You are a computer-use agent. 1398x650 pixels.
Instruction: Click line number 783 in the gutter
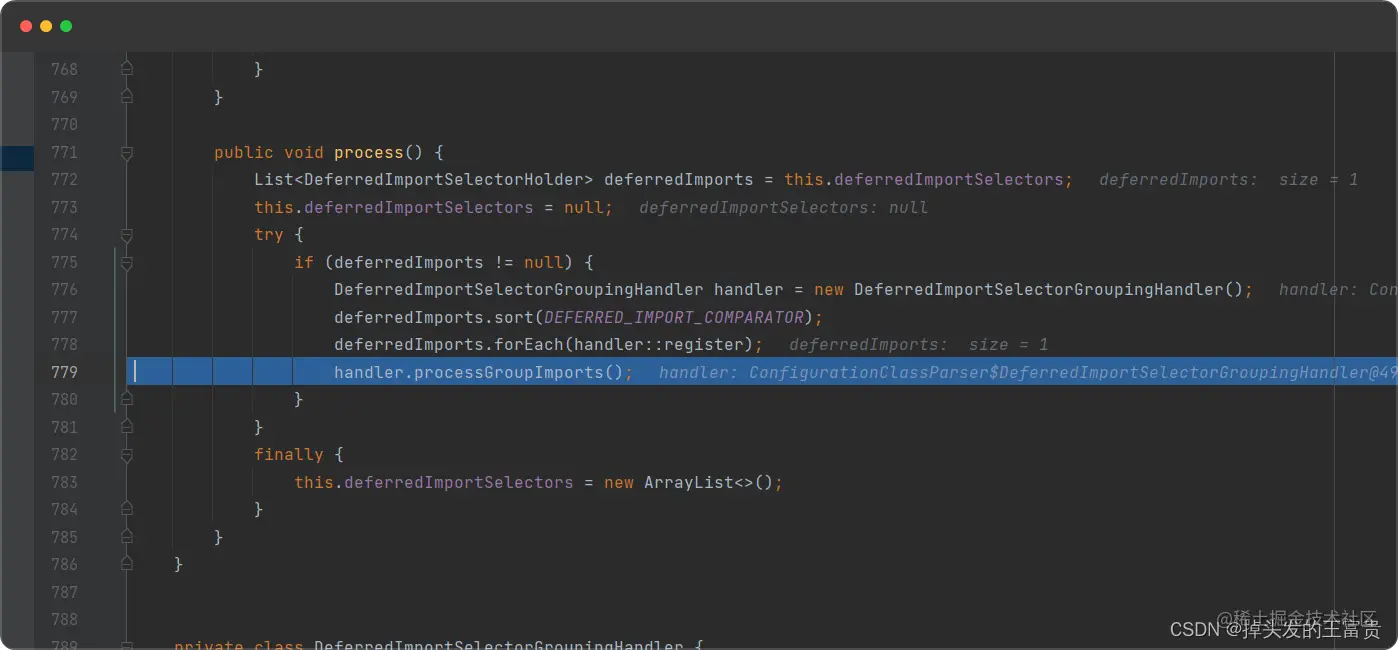coord(64,482)
